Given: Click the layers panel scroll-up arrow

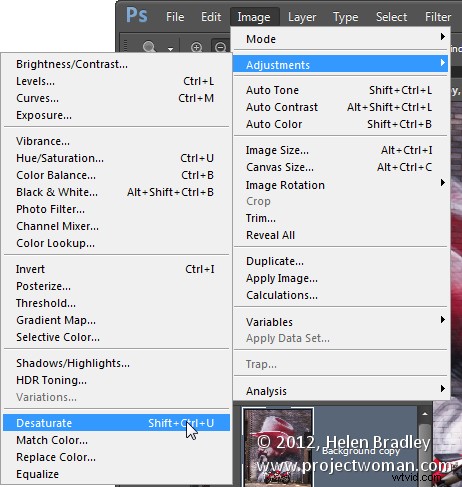Looking at the screenshot, I should pos(425,414).
